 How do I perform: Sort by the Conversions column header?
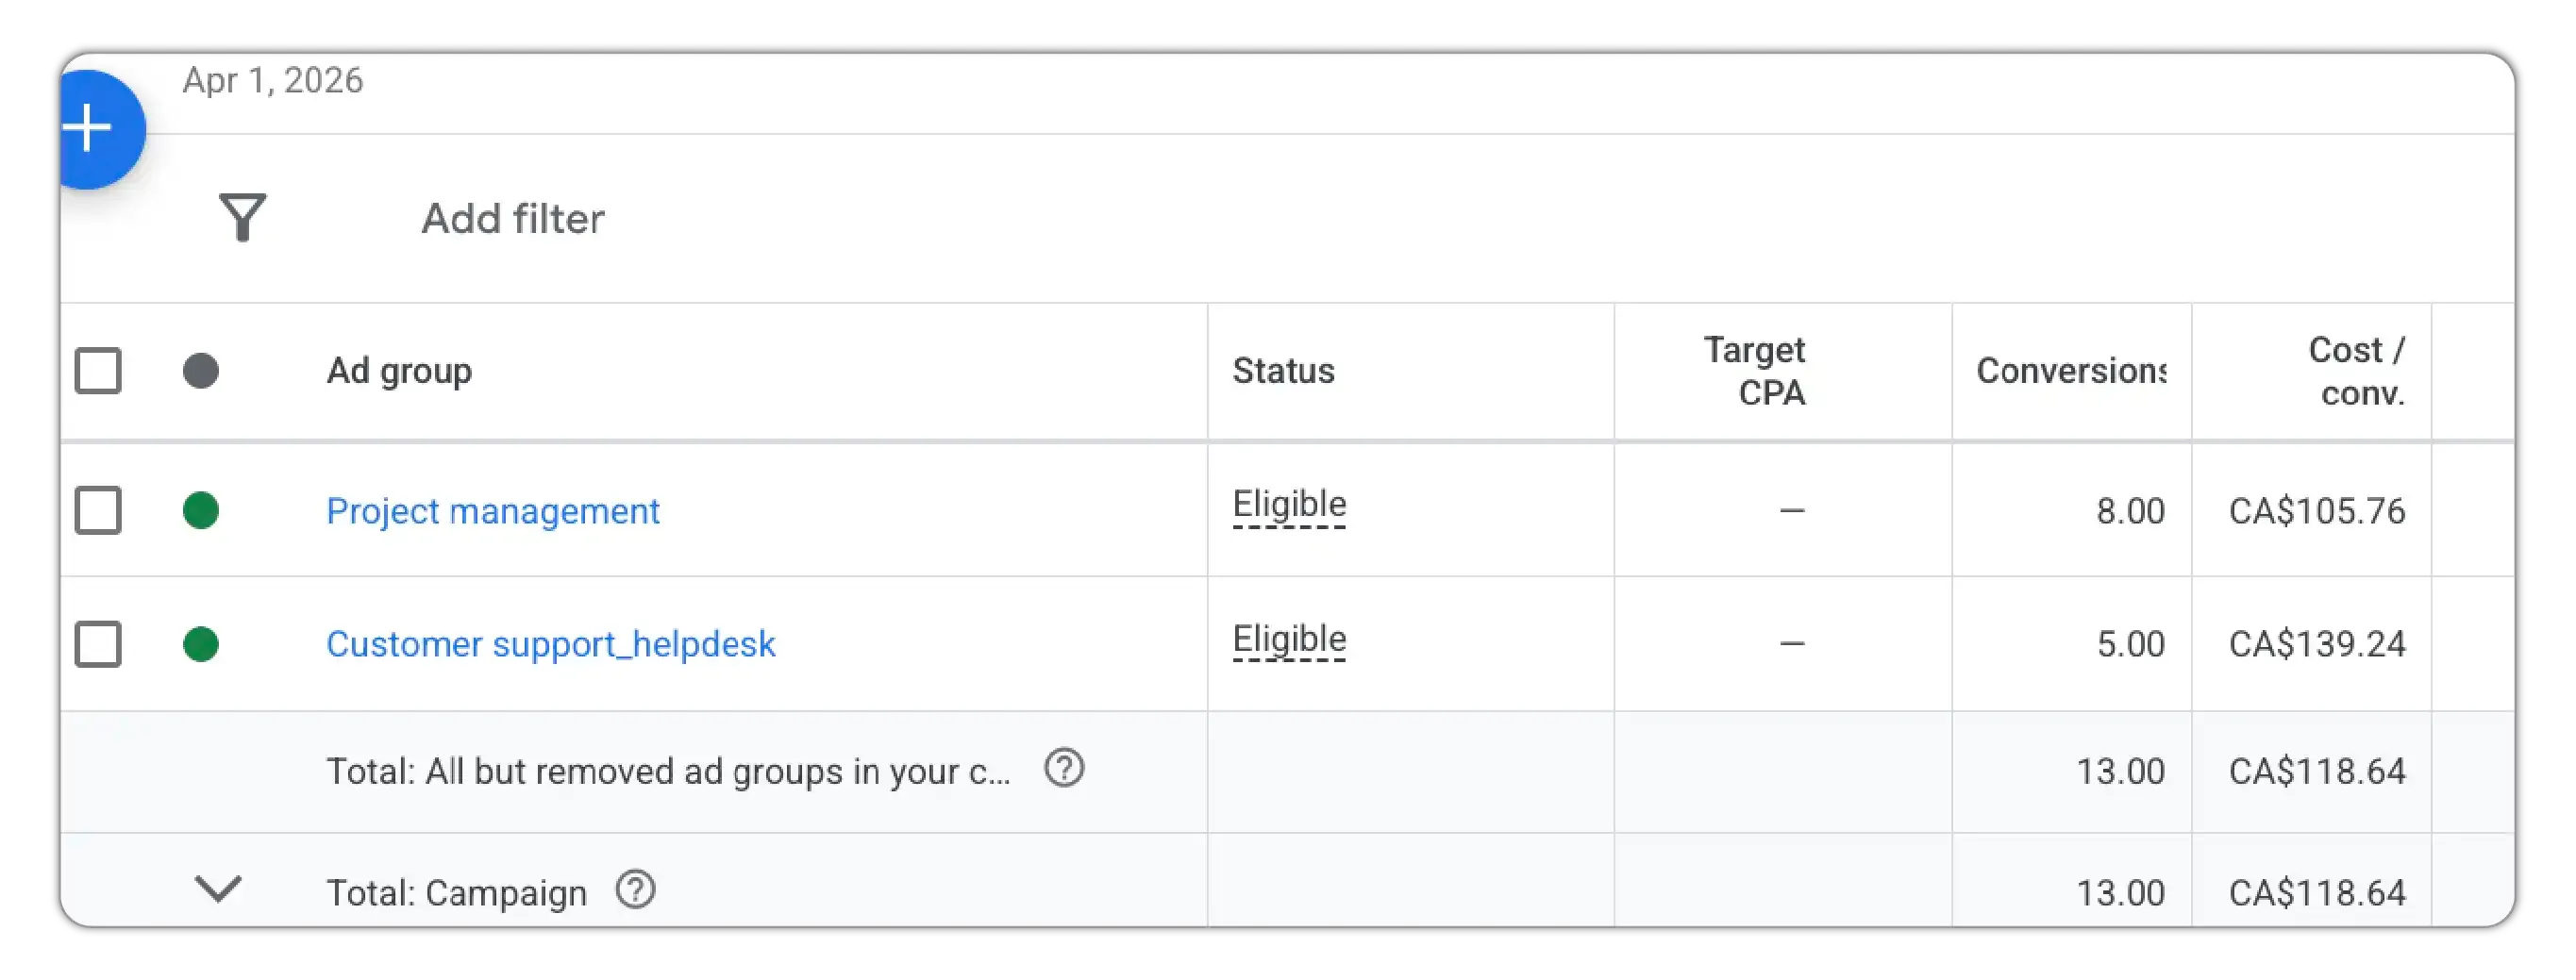click(x=2071, y=371)
